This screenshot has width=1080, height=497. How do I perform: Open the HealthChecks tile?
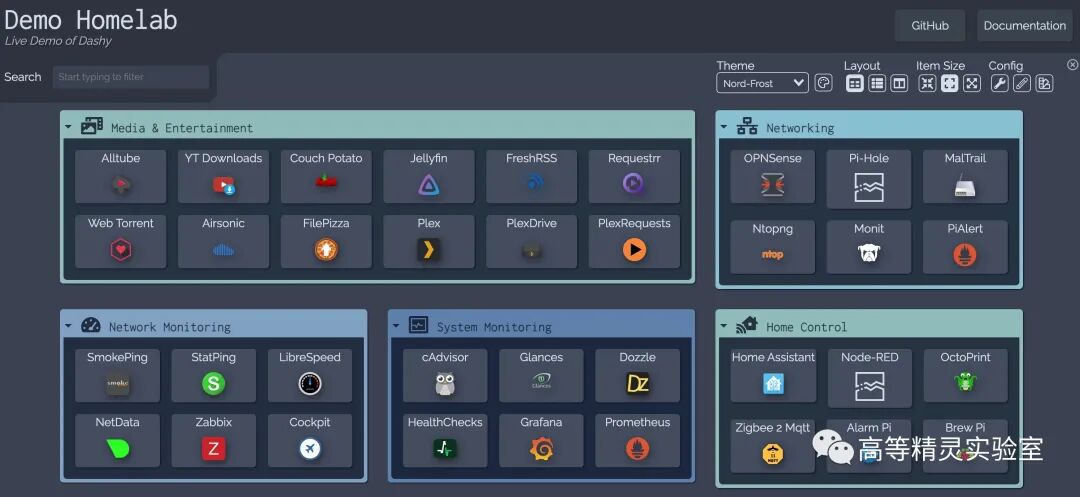[x=445, y=441]
